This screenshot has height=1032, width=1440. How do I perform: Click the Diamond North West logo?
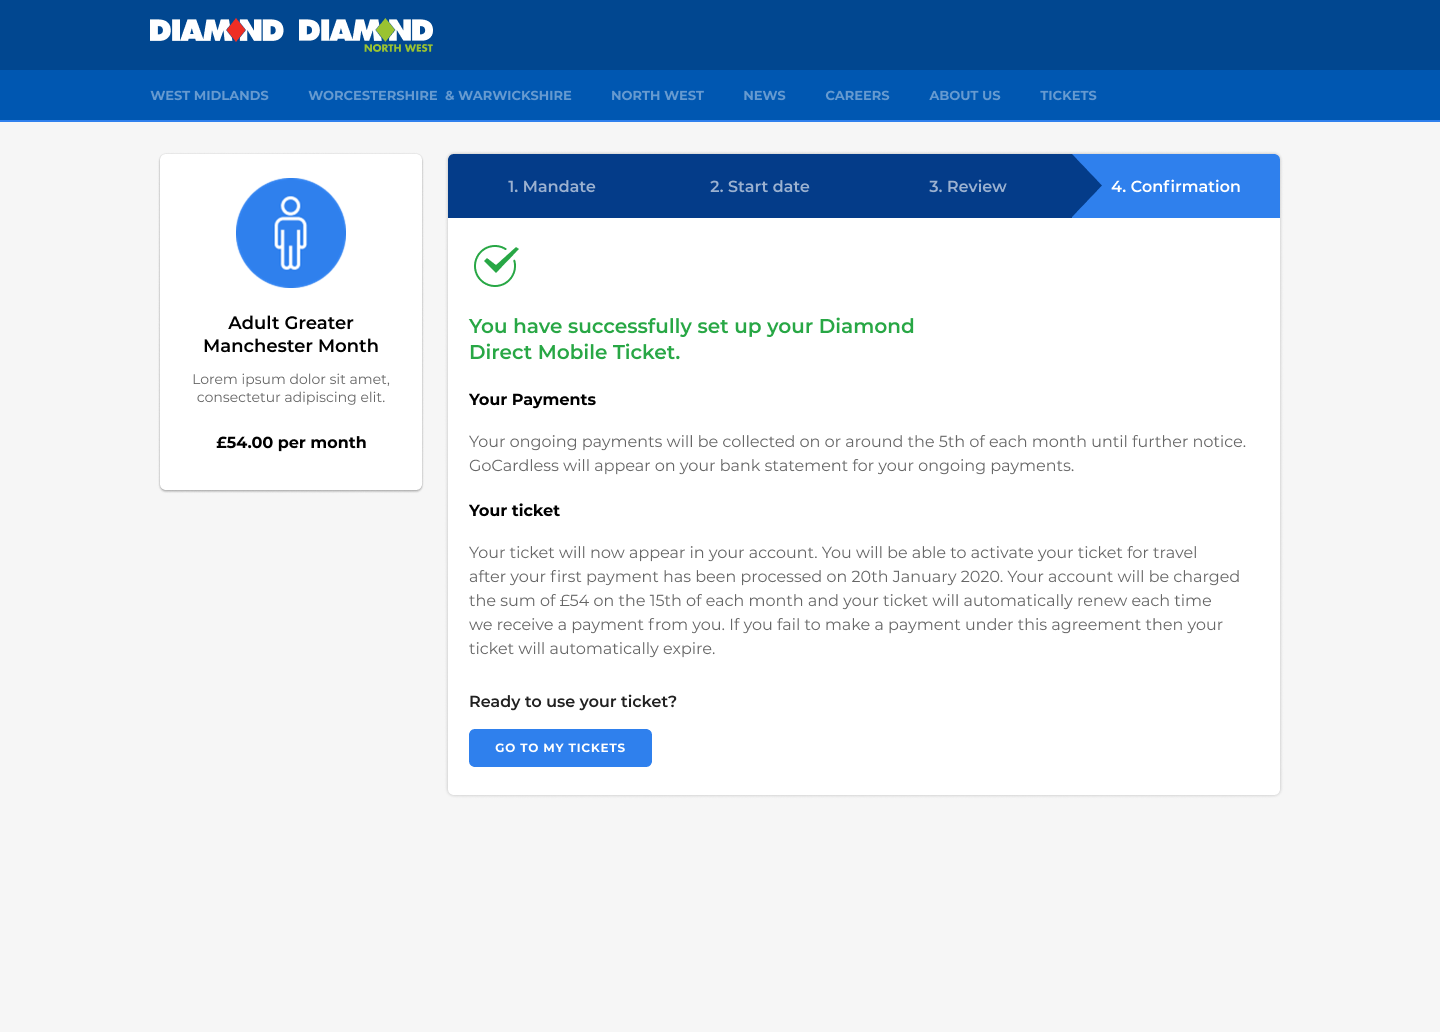click(366, 35)
